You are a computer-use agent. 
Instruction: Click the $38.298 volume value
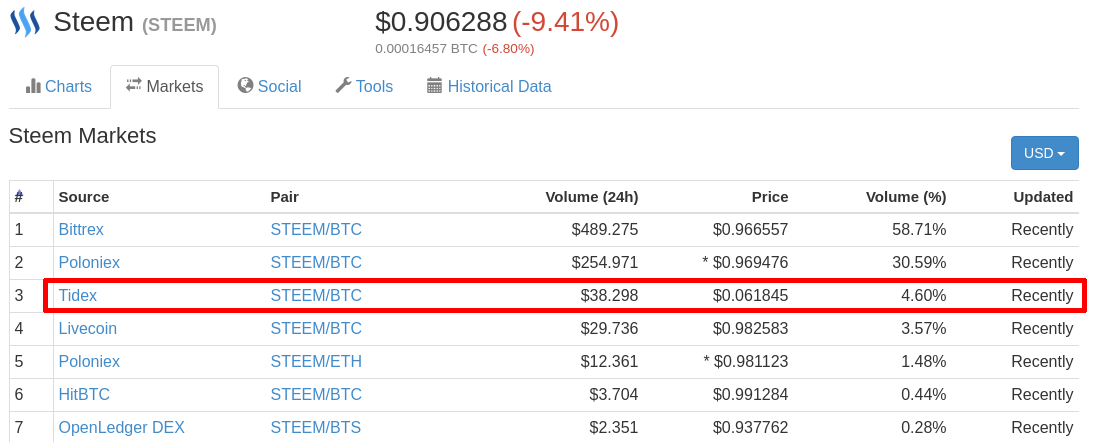point(609,295)
